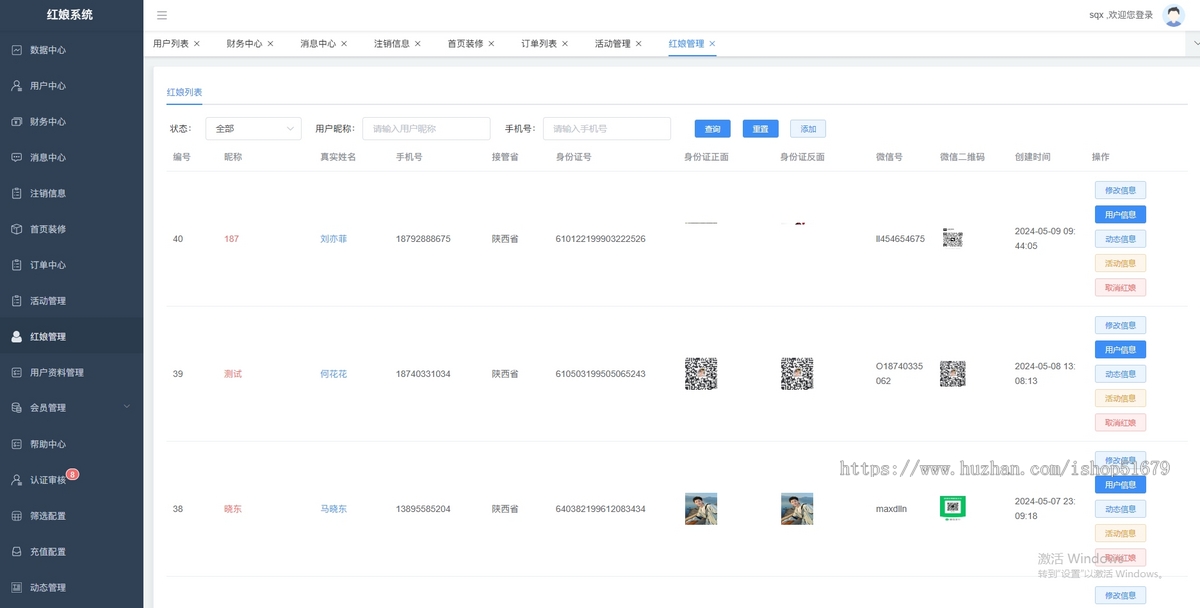Close the 消息中心 tab

pyautogui.click(x=344, y=44)
